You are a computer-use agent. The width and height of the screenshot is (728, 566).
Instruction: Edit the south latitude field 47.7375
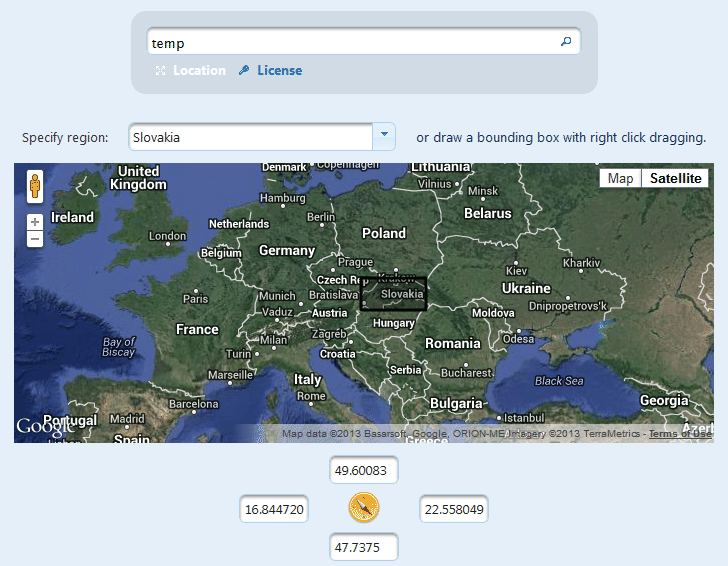click(364, 547)
